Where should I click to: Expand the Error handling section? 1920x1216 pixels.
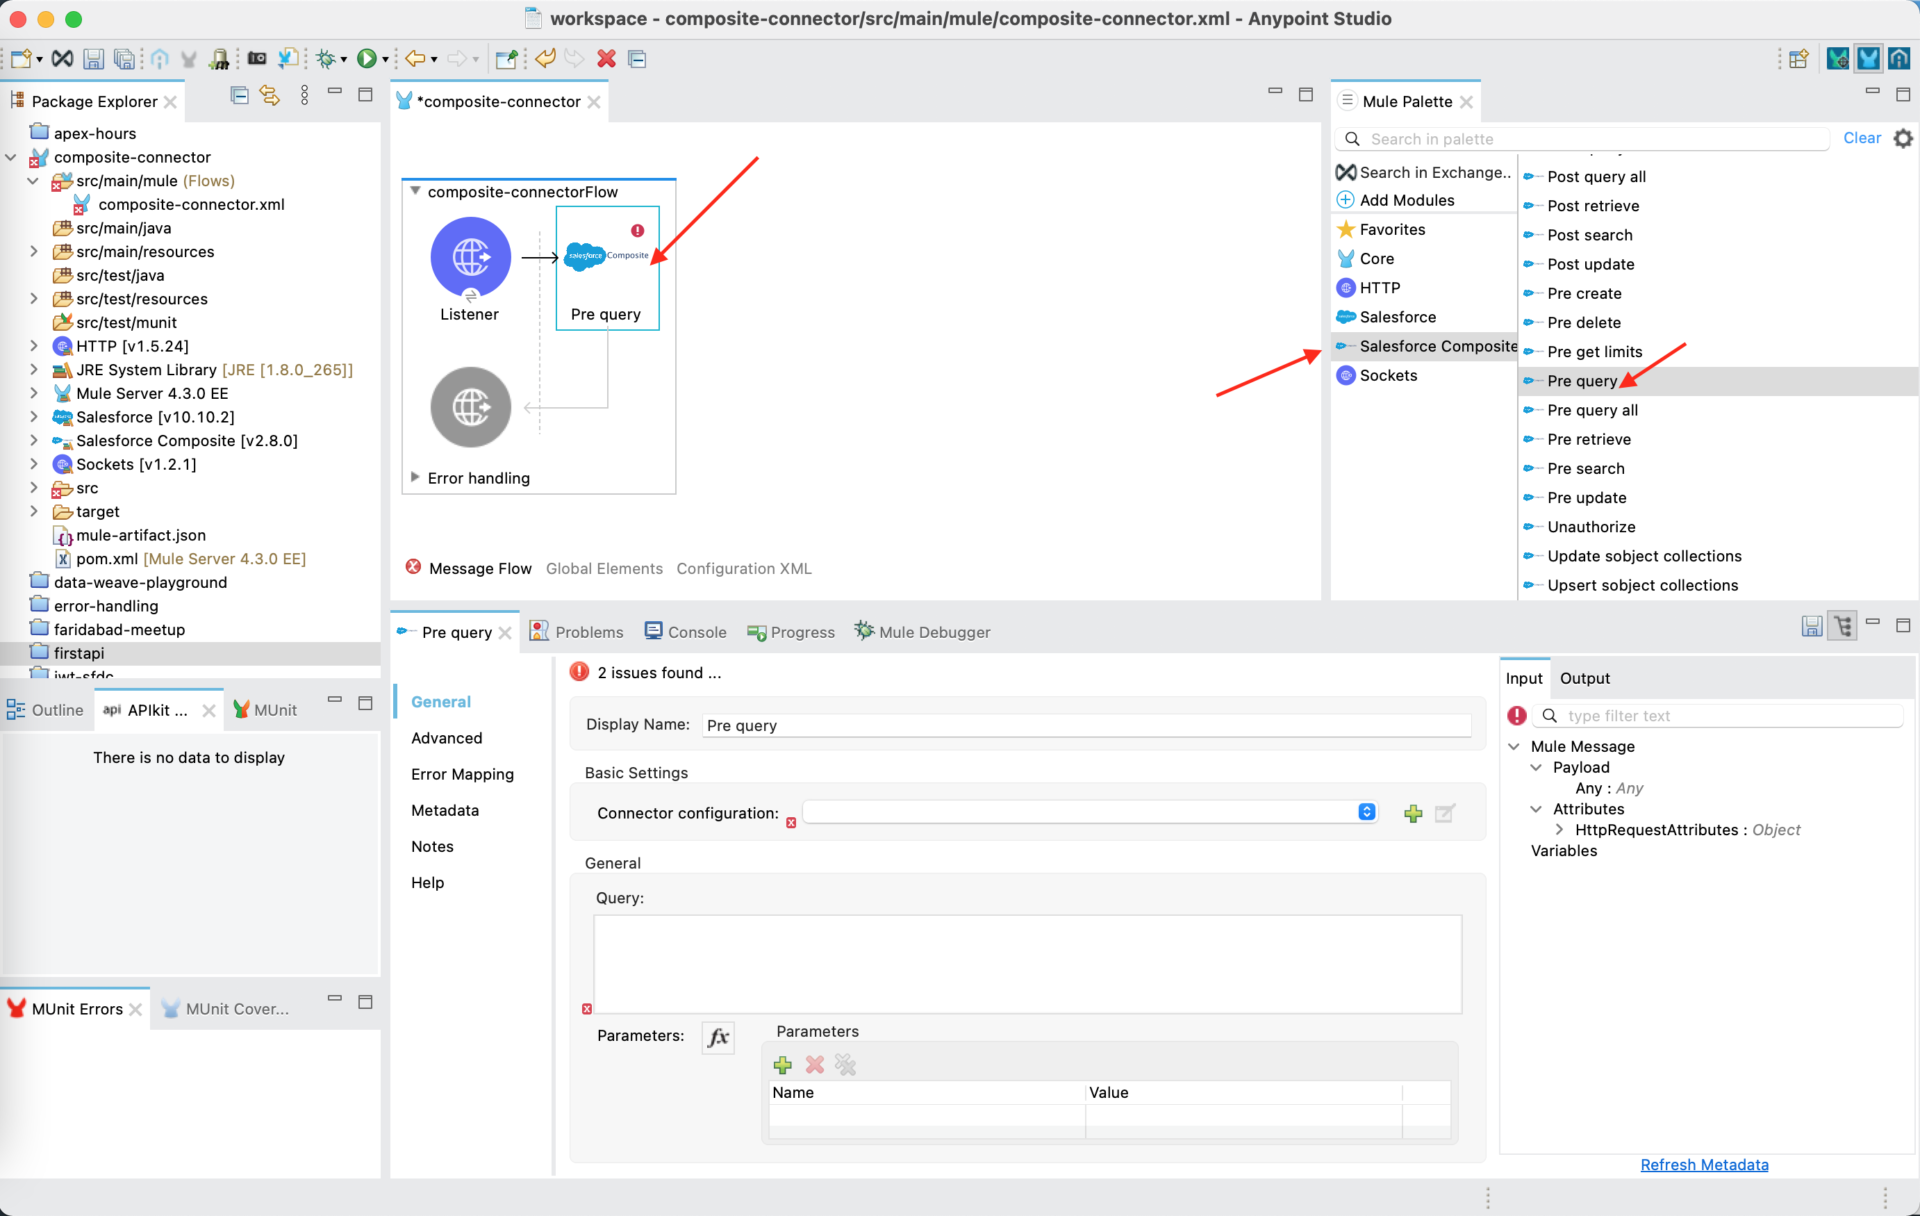click(415, 477)
